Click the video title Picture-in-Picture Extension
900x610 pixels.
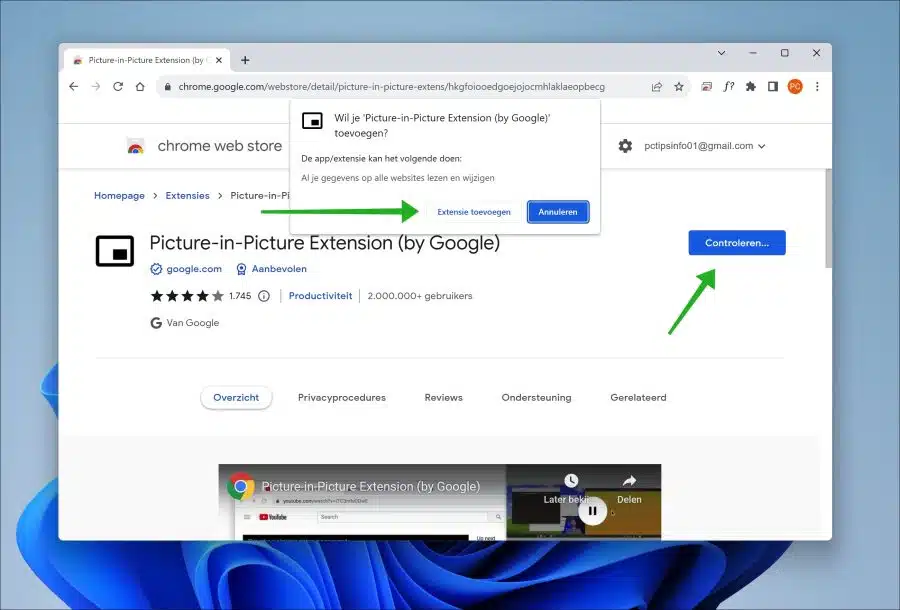pyautogui.click(x=371, y=487)
